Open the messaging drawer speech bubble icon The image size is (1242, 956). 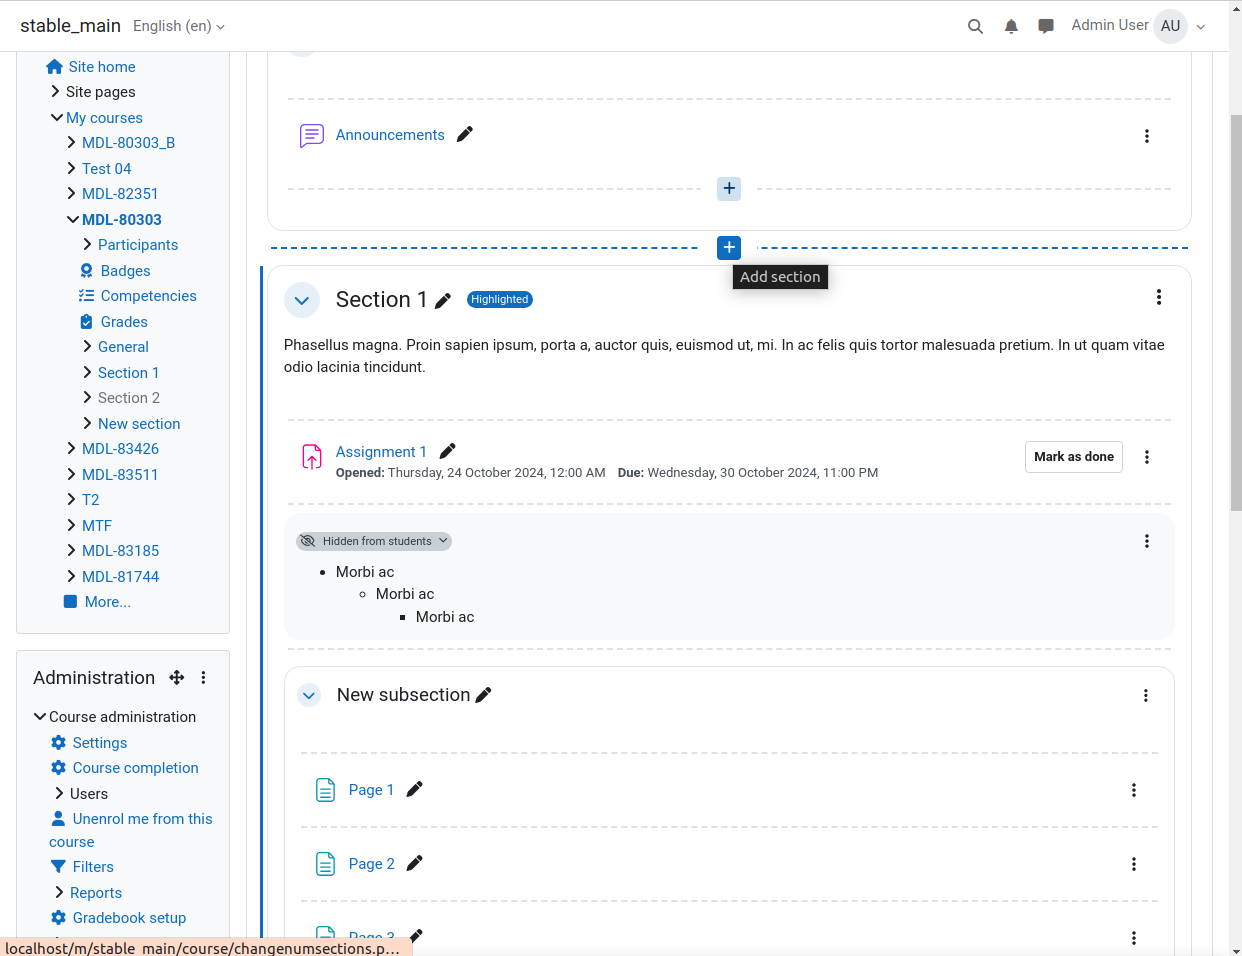(1046, 26)
